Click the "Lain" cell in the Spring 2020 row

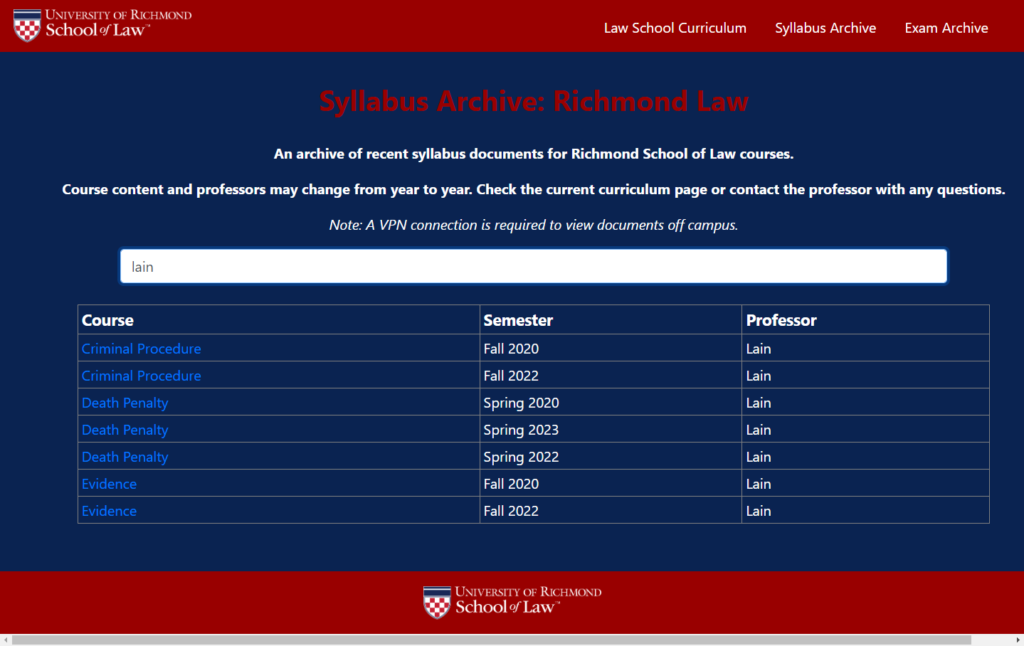click(865, 403)
